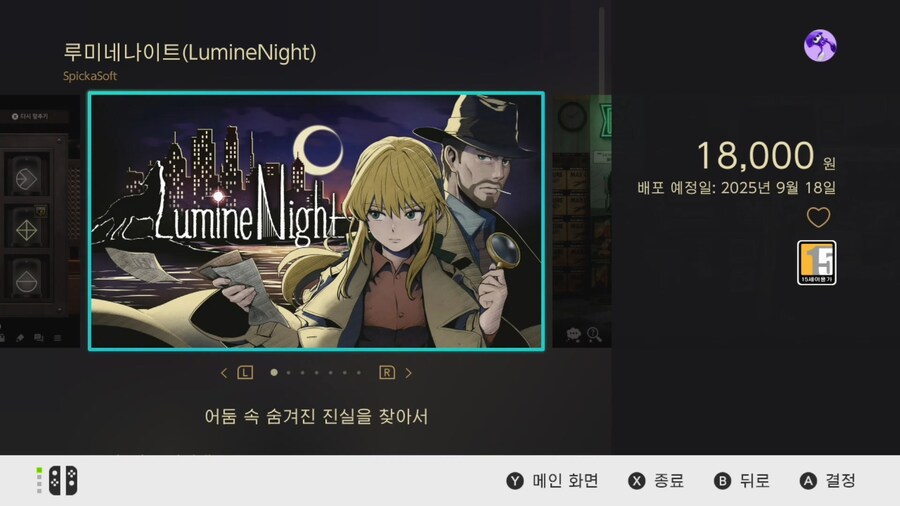
Task: Click the A 결정 button
Action: [828, 481]
